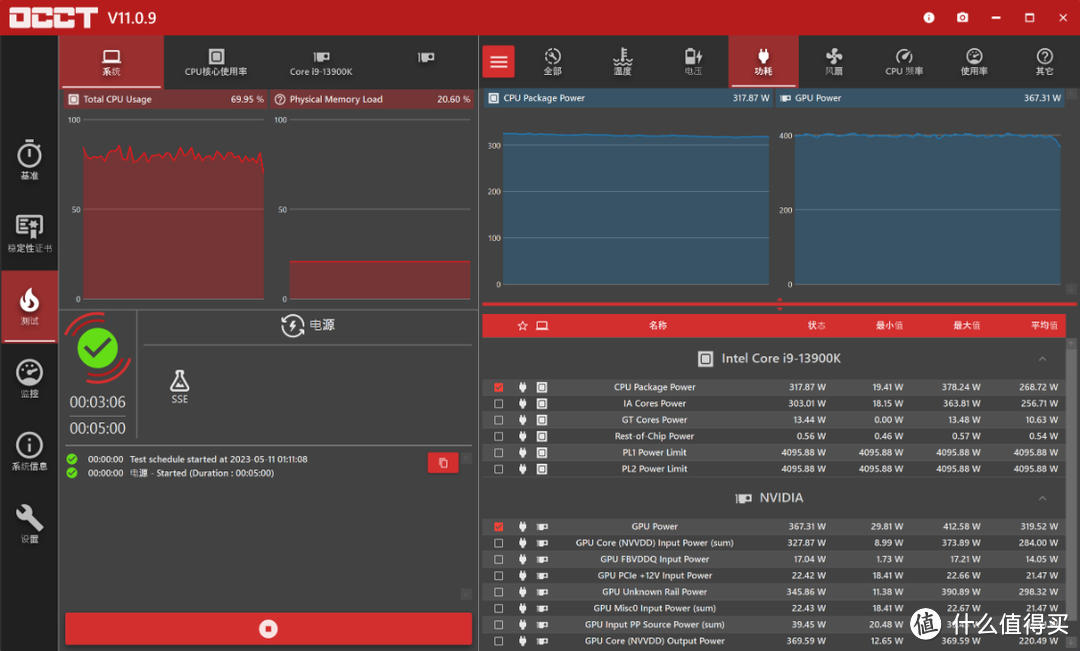Sort by the average value column header
The height and width of the screenshot is (651, 1080).
pyautogui.click(x=1044, y=325)
